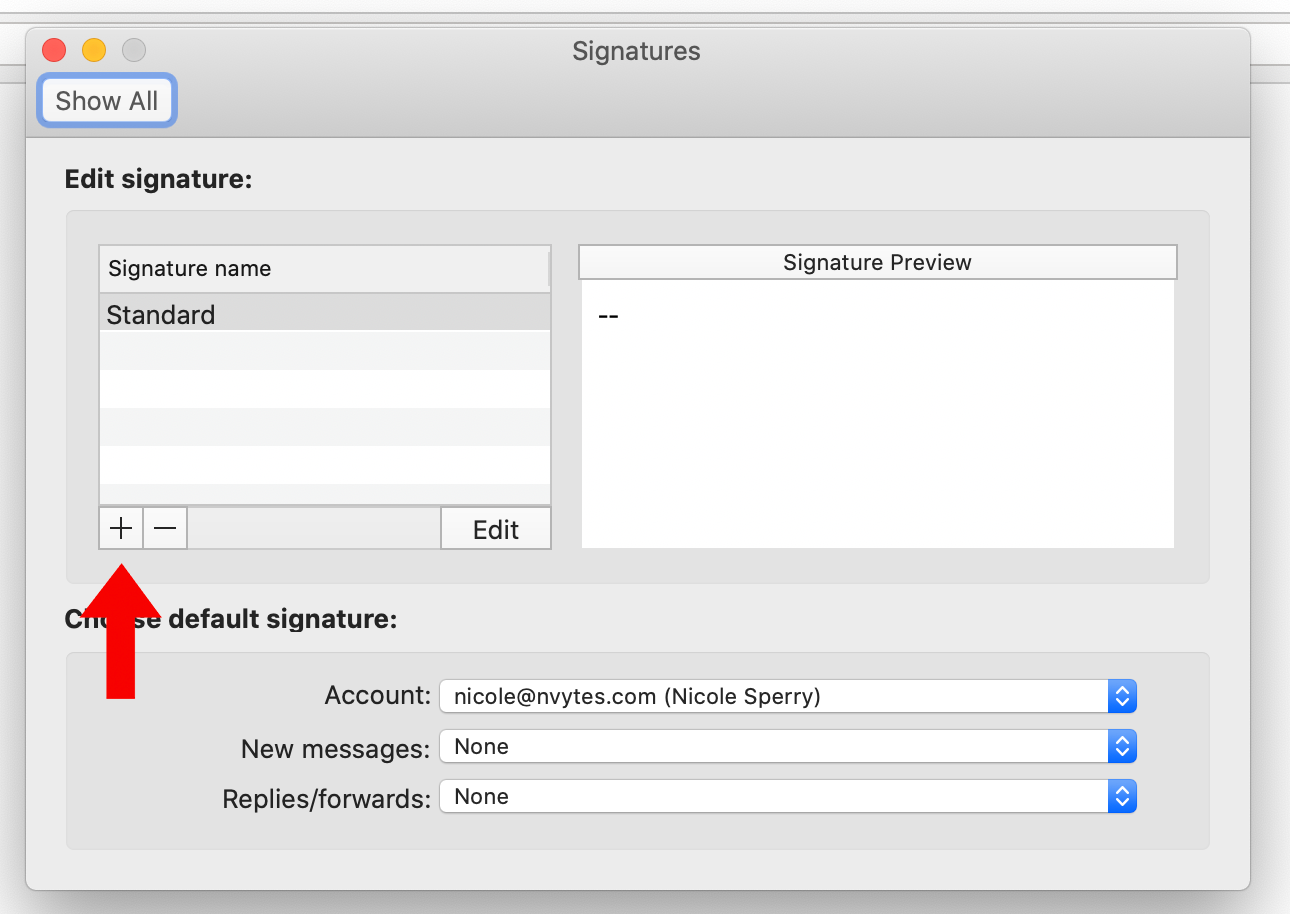
Task: Click Edit to modify the signature
Action: pyautogui.click(x=496, y=529)
